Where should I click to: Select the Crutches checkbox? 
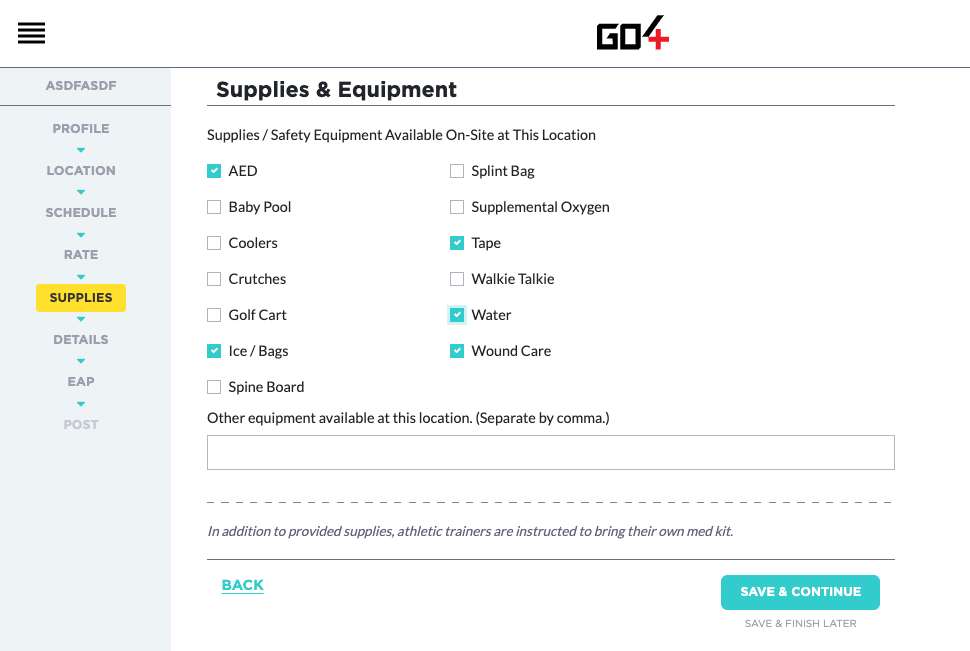pos(214,279)
